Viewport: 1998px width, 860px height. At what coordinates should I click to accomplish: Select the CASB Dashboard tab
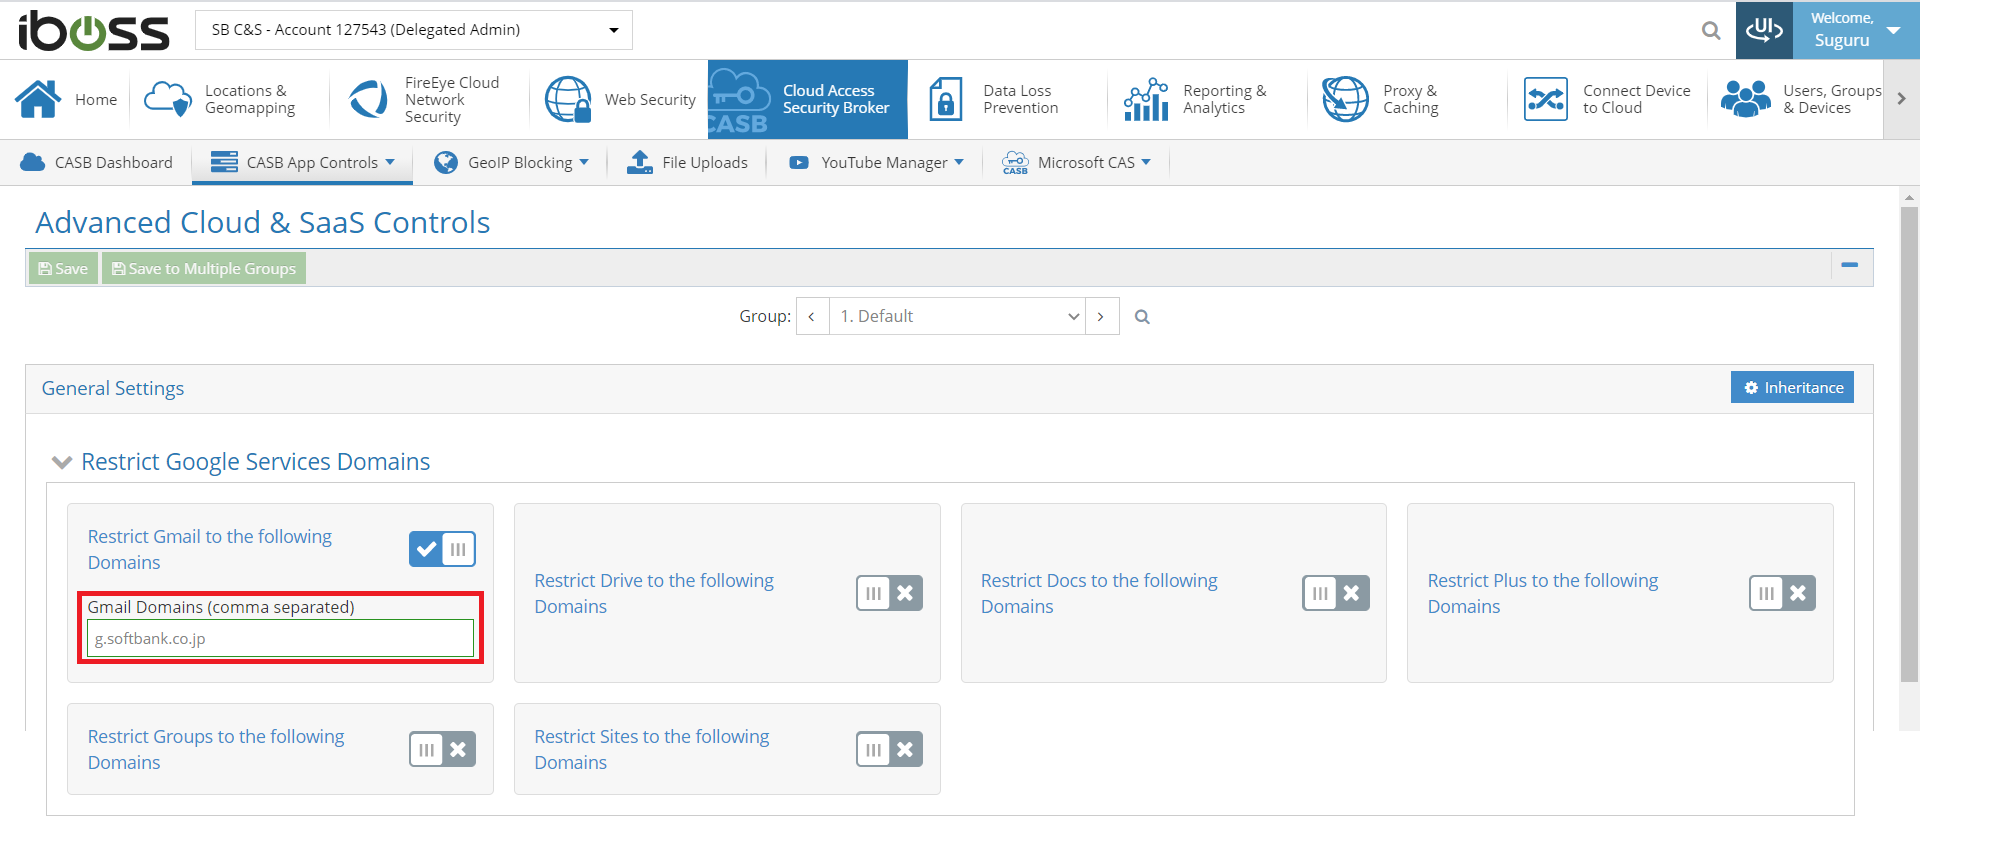point(96,162)
